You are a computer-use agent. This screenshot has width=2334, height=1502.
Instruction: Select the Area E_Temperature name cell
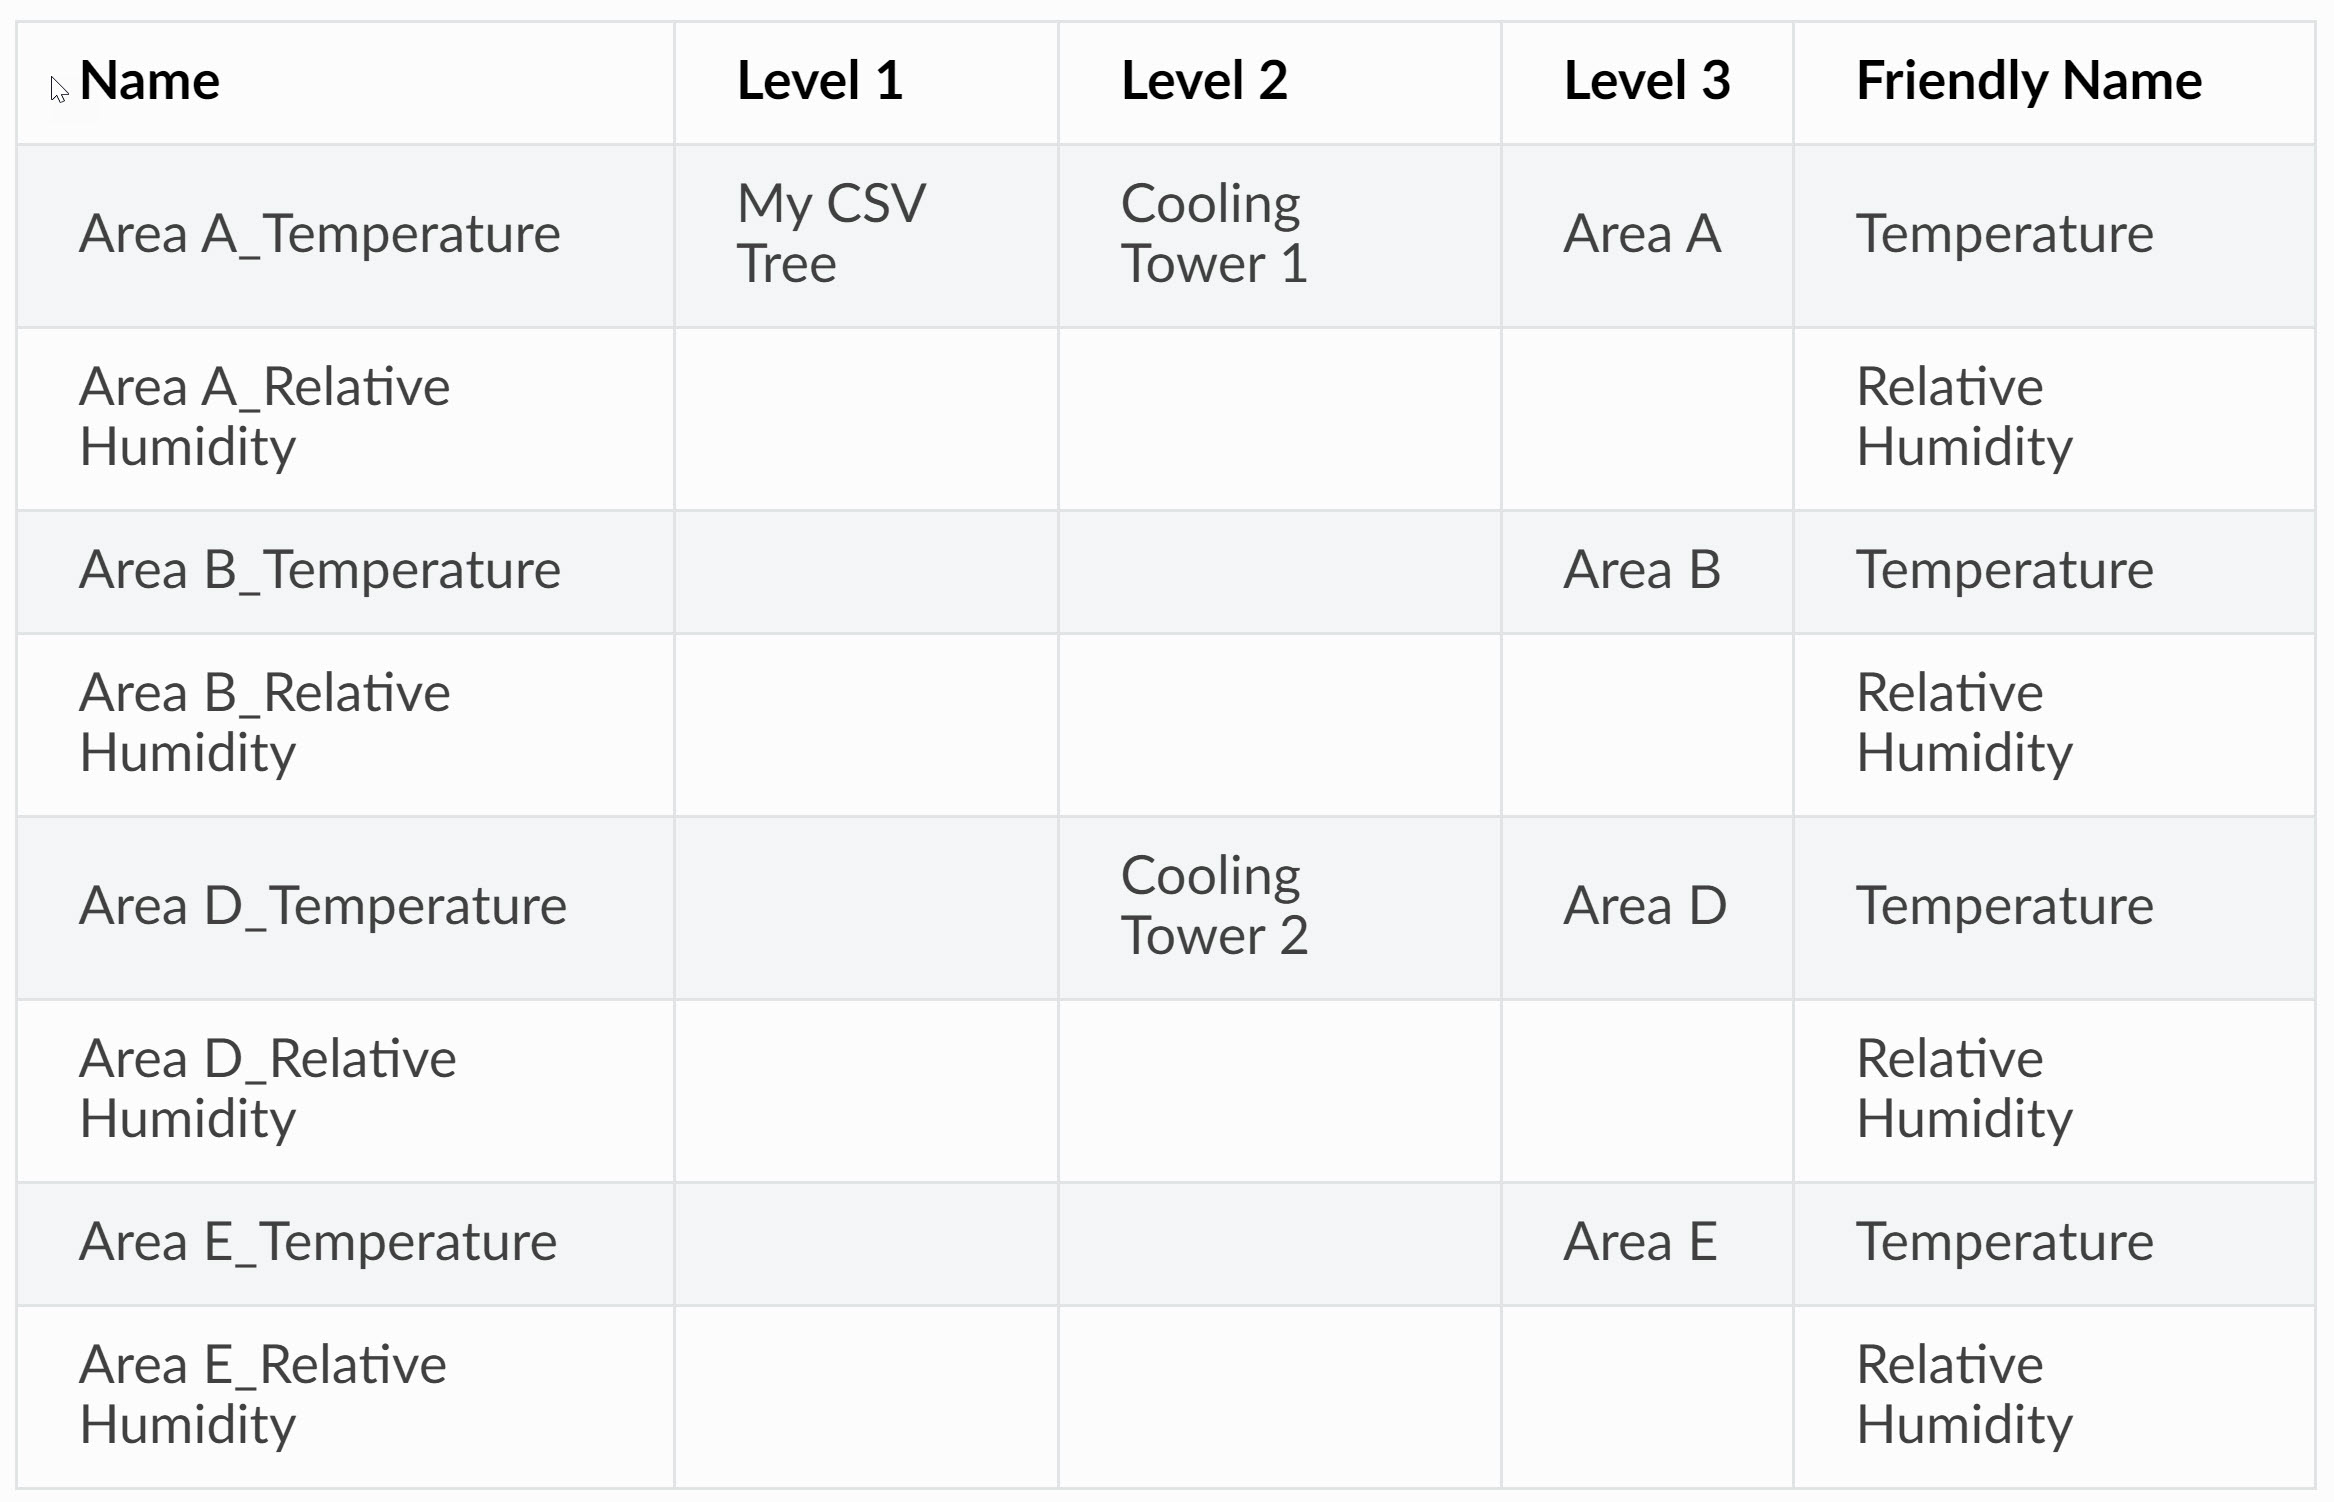tap(345, 1244)
